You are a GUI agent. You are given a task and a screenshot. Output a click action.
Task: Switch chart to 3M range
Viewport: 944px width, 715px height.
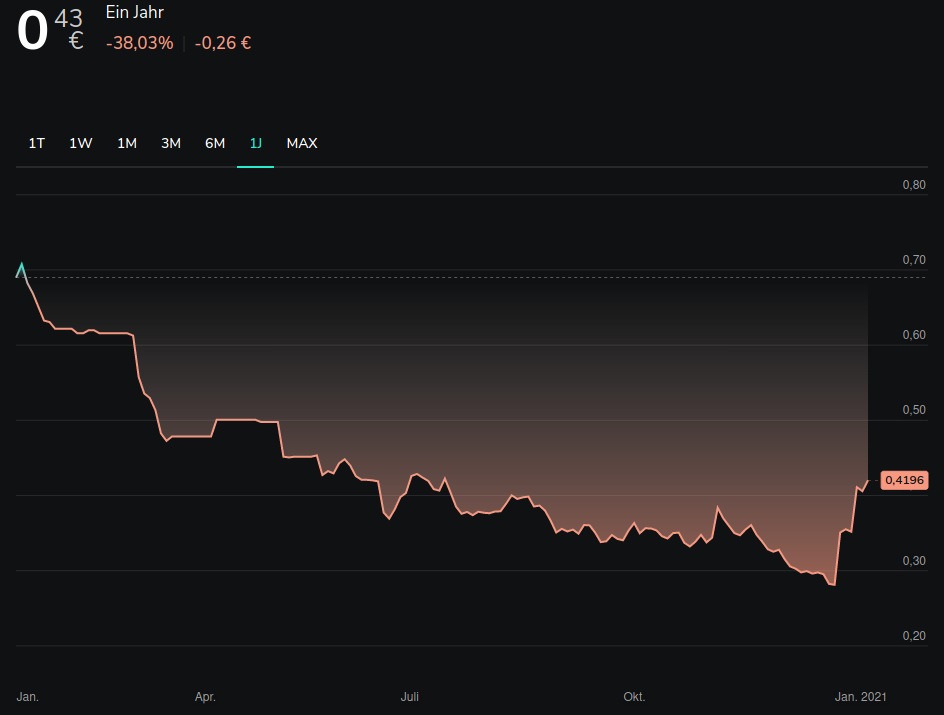(171, 143)
